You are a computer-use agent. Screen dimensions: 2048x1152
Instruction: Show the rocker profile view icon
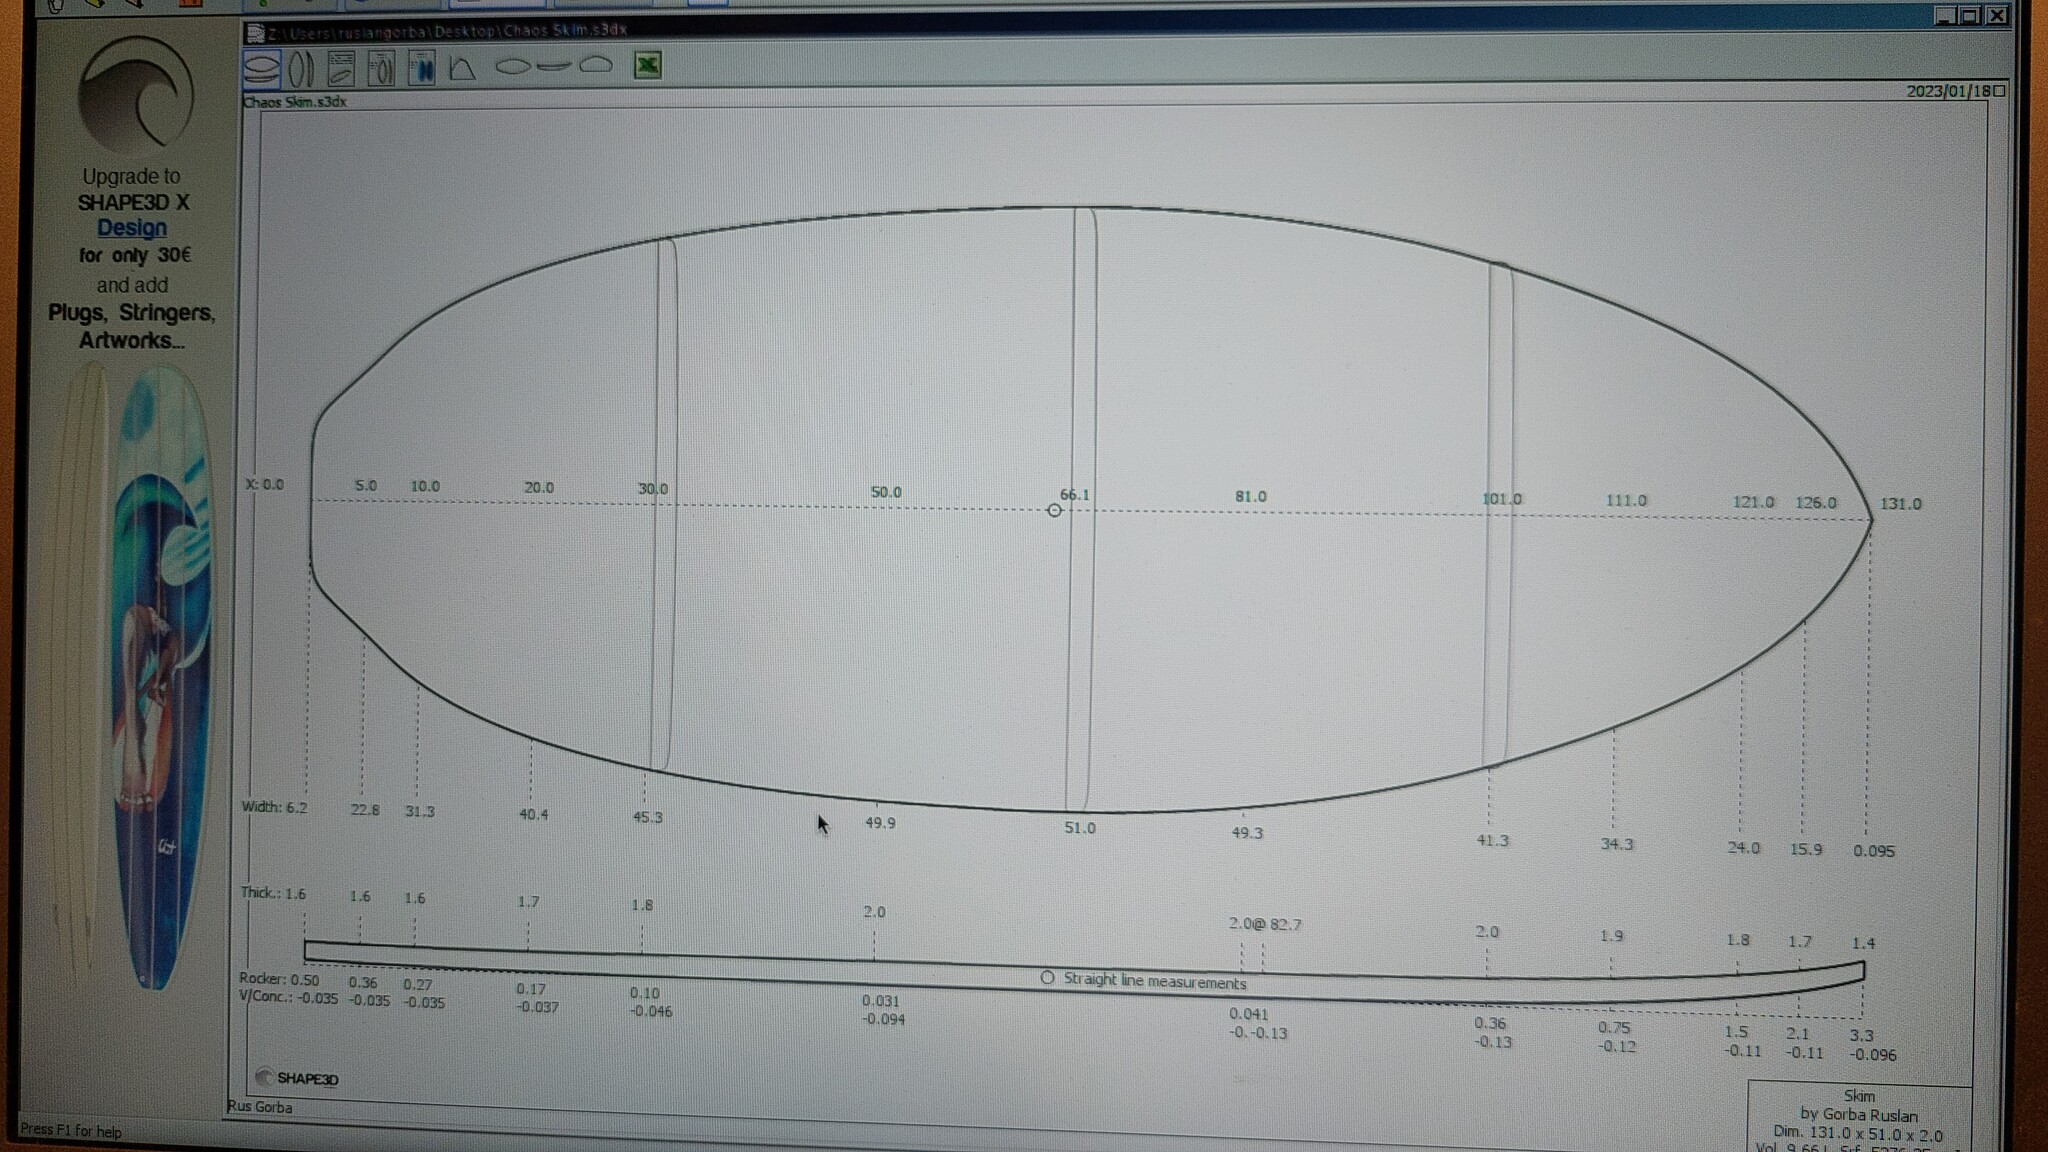click(x=553, y=67)
